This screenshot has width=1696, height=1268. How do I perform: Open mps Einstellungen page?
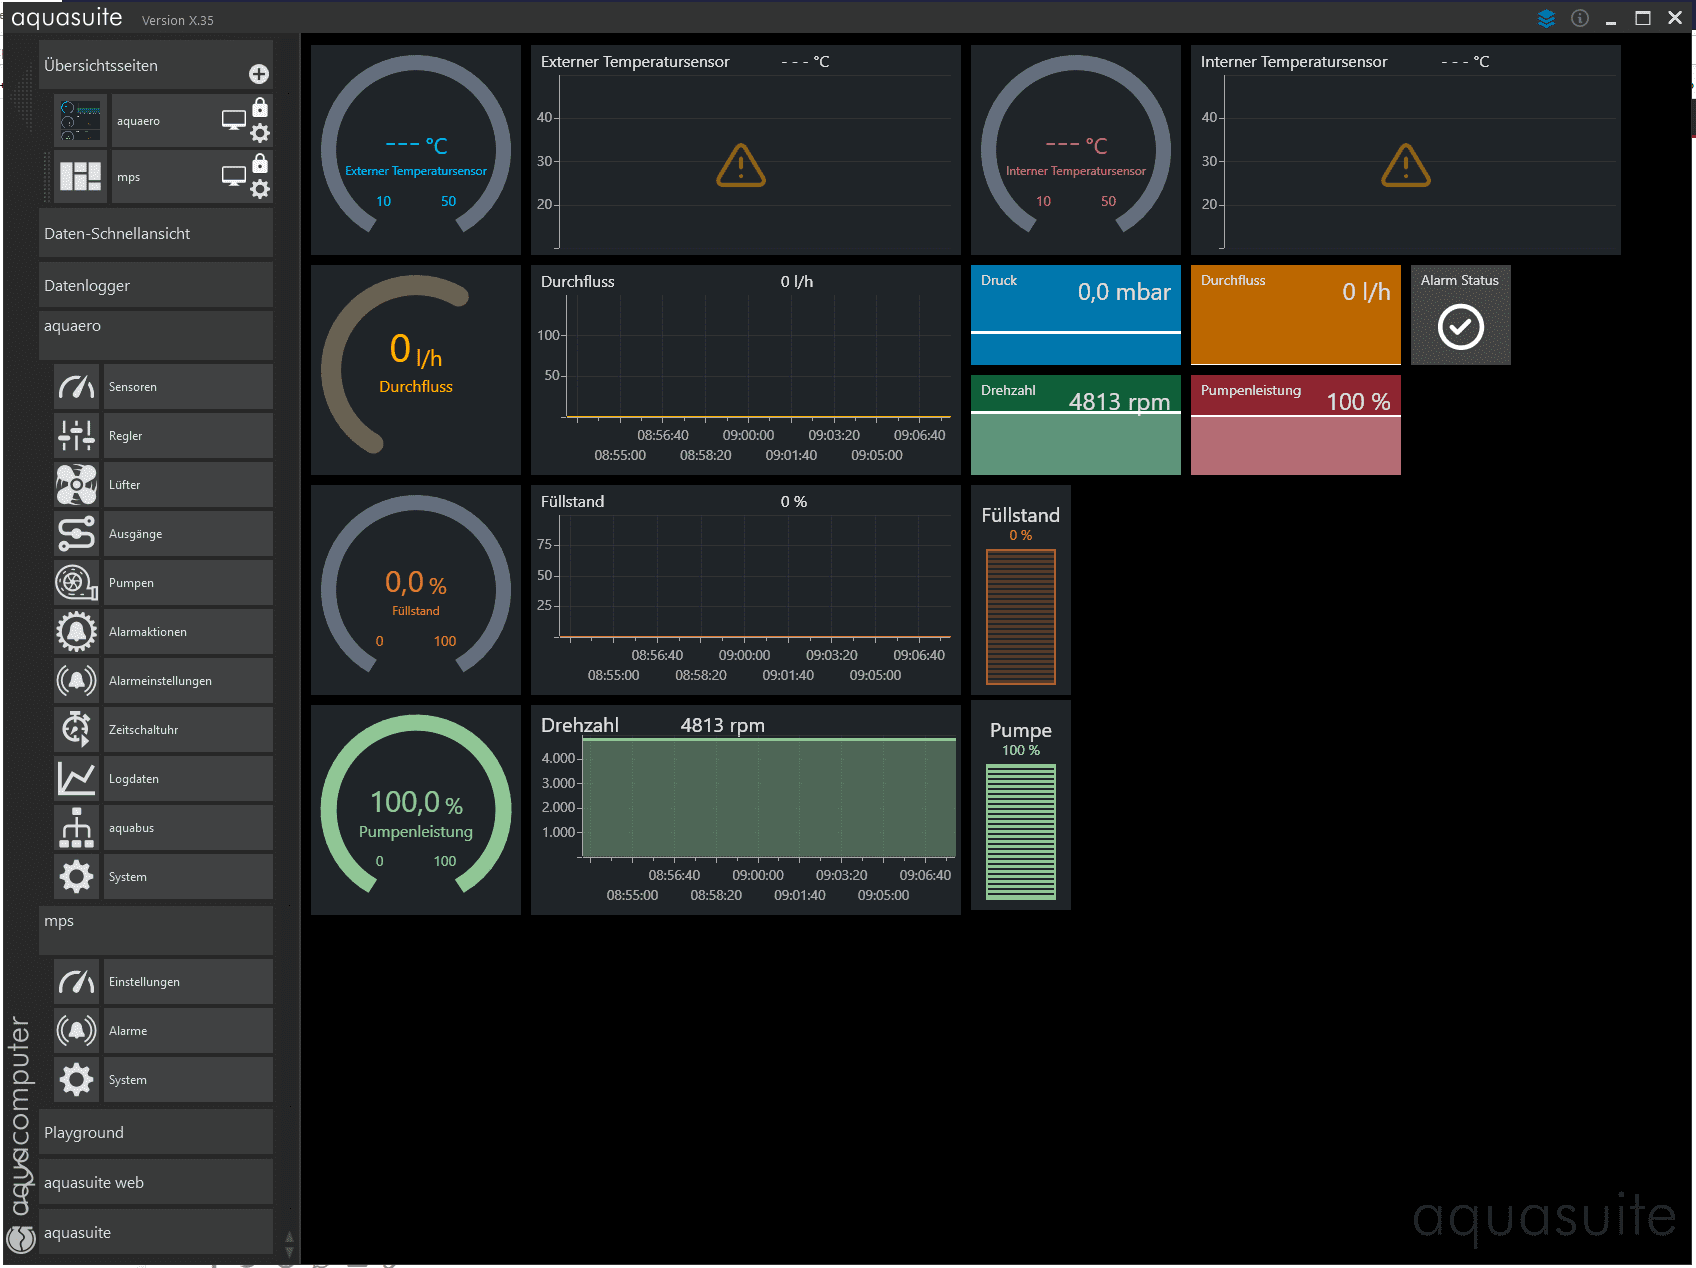click(188, 982)
